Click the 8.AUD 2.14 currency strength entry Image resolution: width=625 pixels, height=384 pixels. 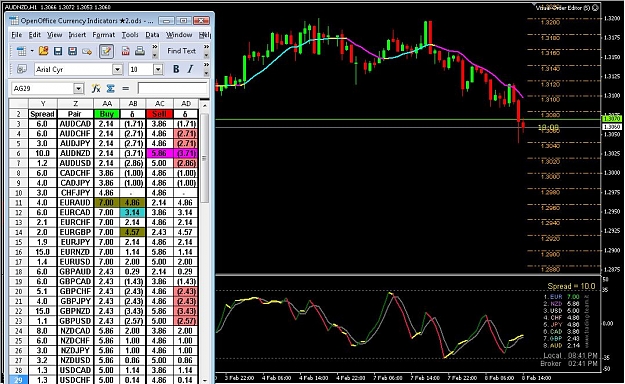click(x=561, y=346)
